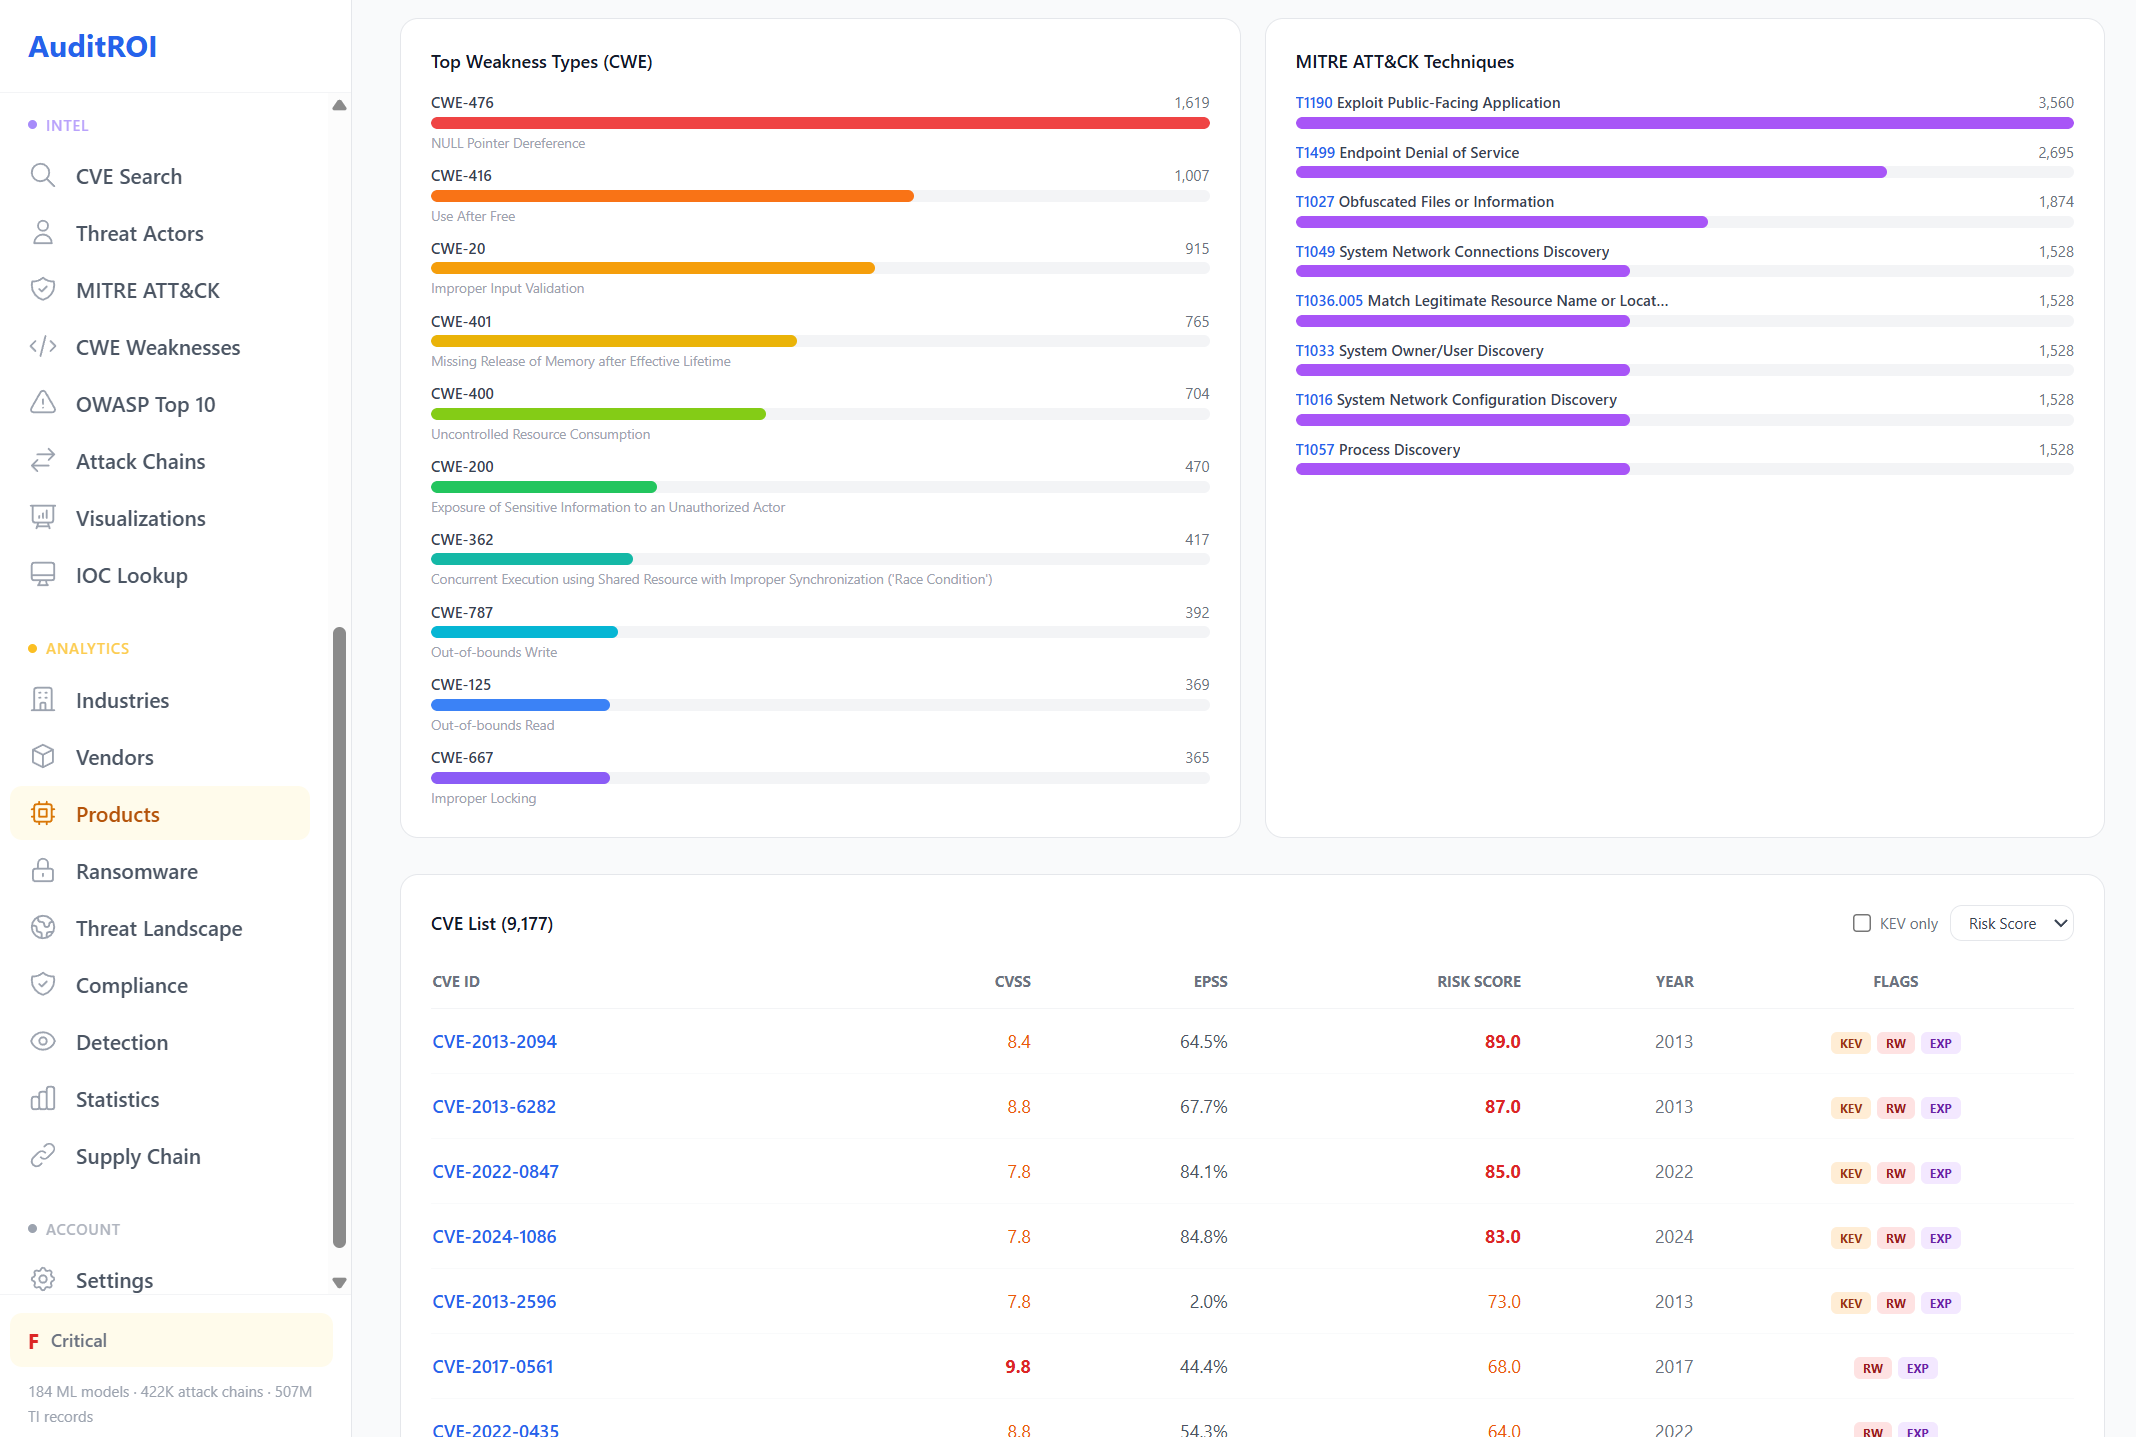This screenshot has height=1437, width=2136.
Task: Click the OWASP Top 10 warning icon
Action: point(42,404)
